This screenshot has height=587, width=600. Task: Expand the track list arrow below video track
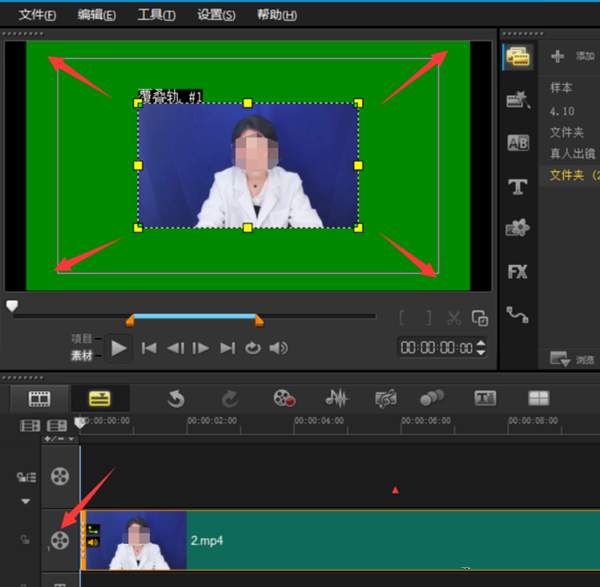pos(26,501)
